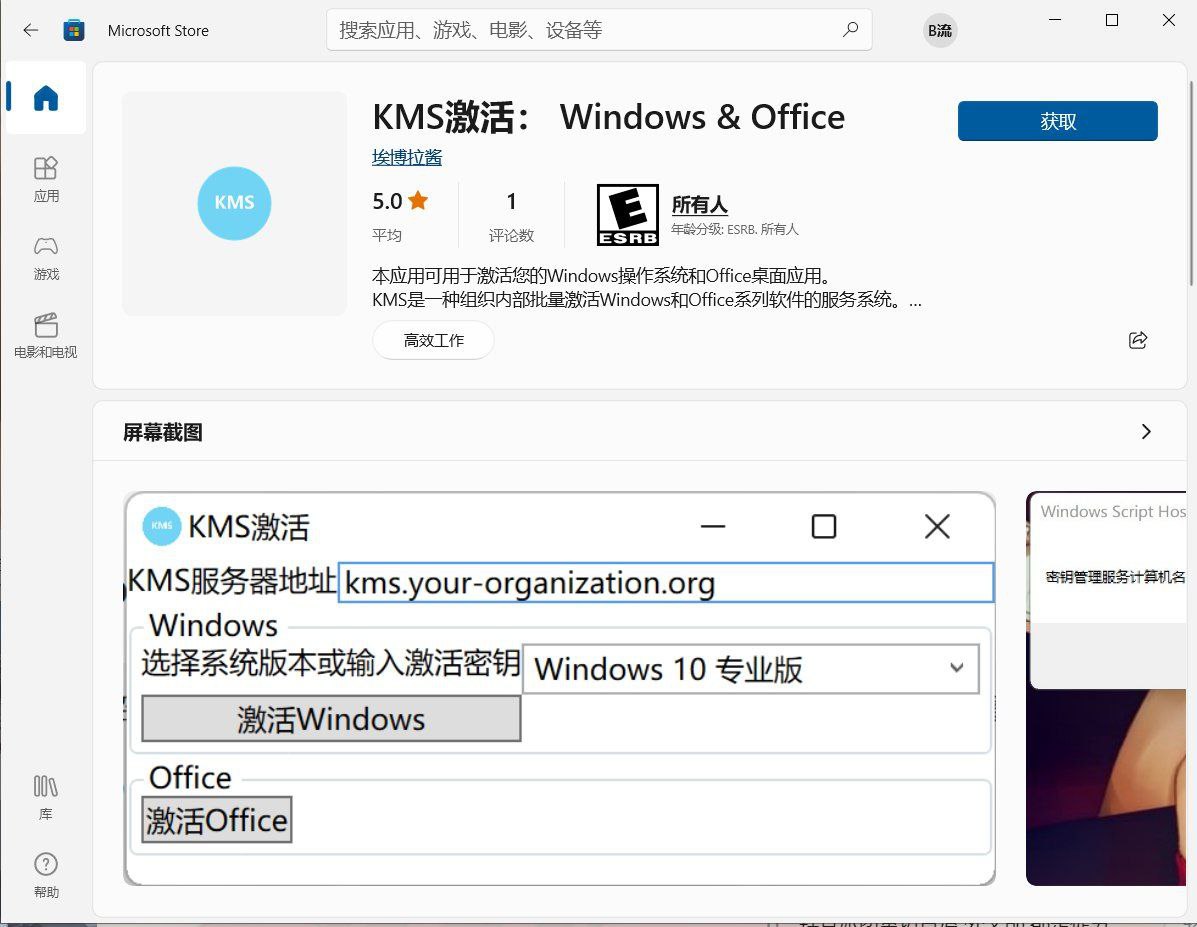Open the user profile avatar
Viewport: 1197px width, 927px height.
[940, 30]
